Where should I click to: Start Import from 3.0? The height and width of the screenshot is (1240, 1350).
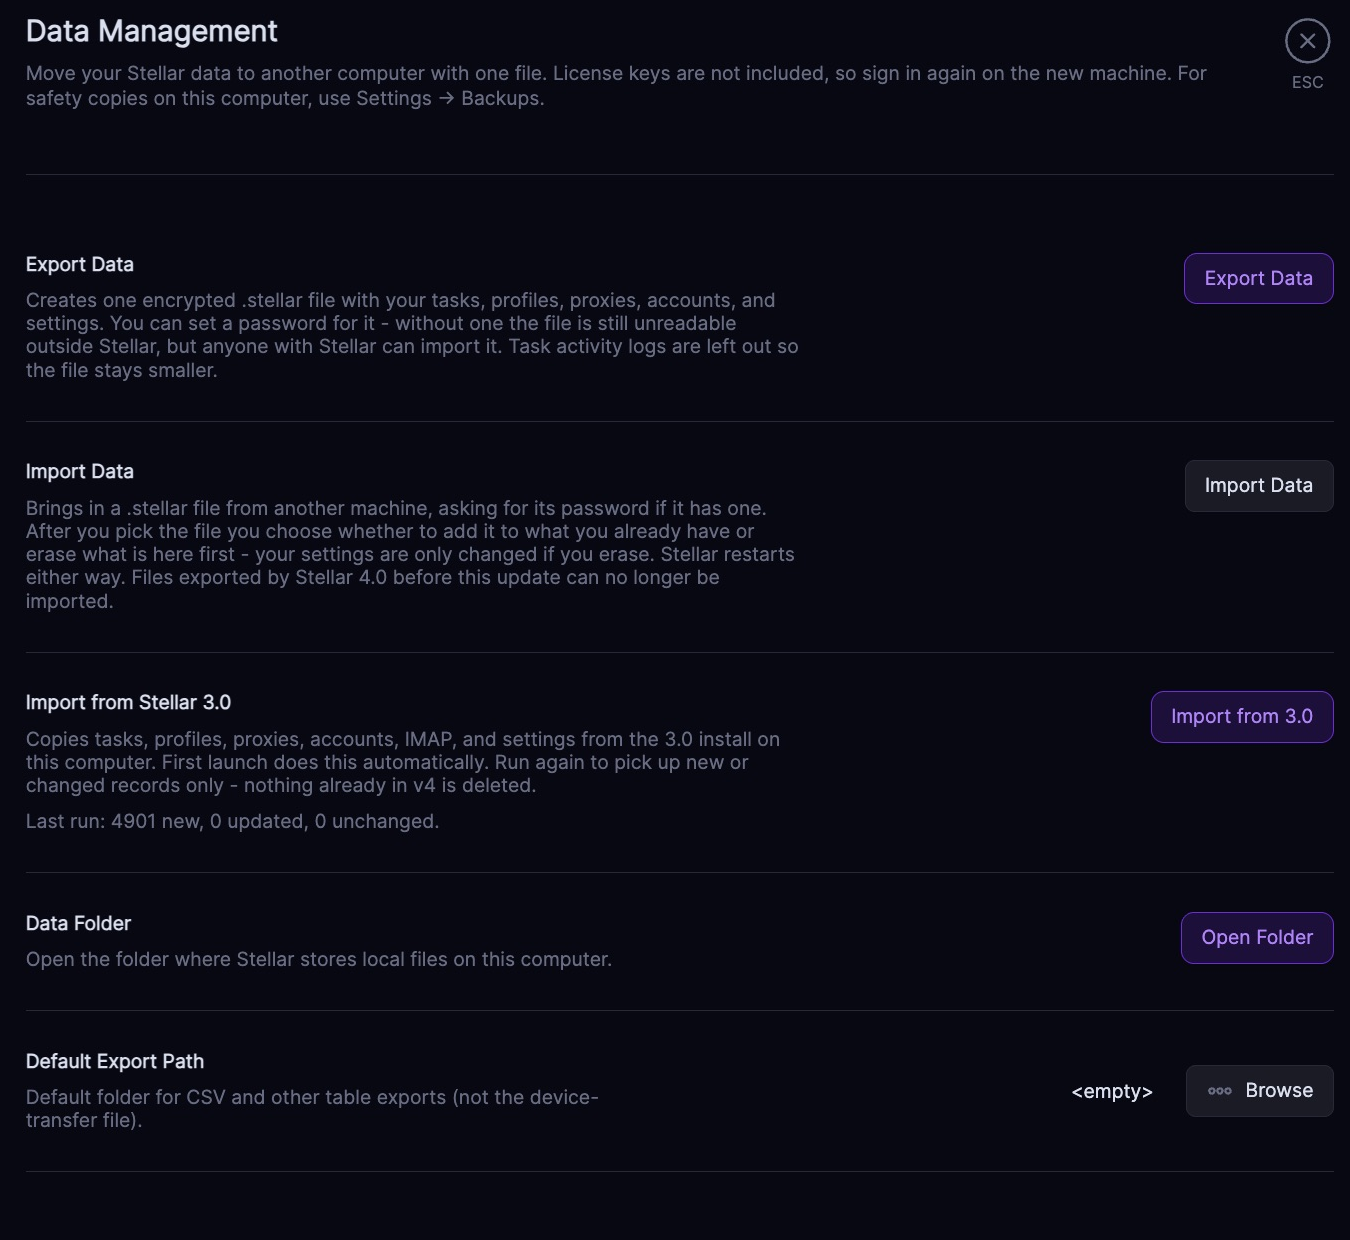(1242, 717)
